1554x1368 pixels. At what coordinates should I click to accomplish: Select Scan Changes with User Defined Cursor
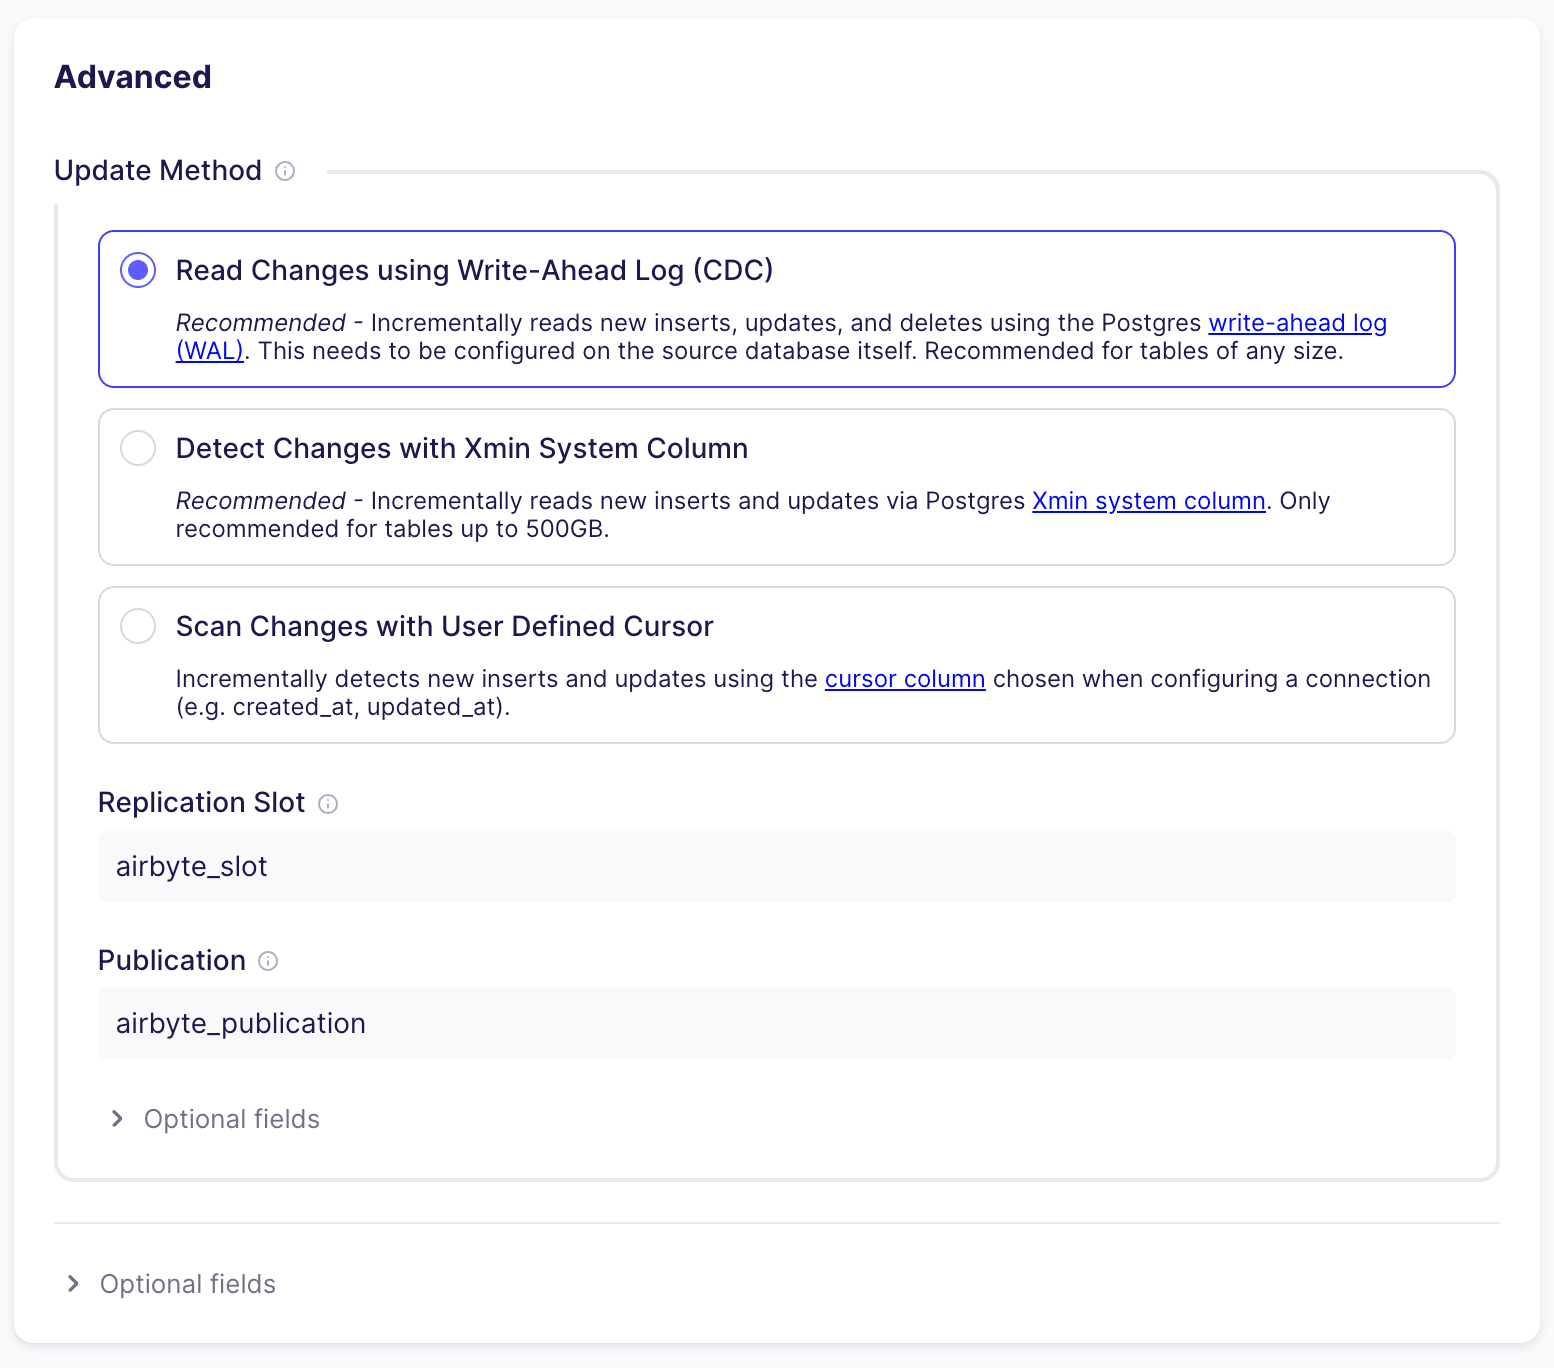click(138, 626)
